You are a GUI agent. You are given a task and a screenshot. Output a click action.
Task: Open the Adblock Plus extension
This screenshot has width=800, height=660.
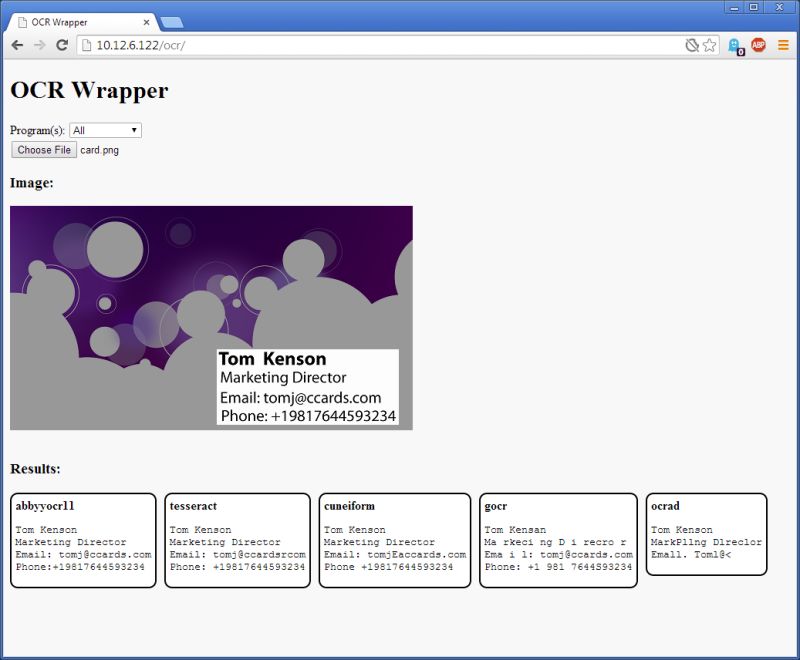point(757,44)
